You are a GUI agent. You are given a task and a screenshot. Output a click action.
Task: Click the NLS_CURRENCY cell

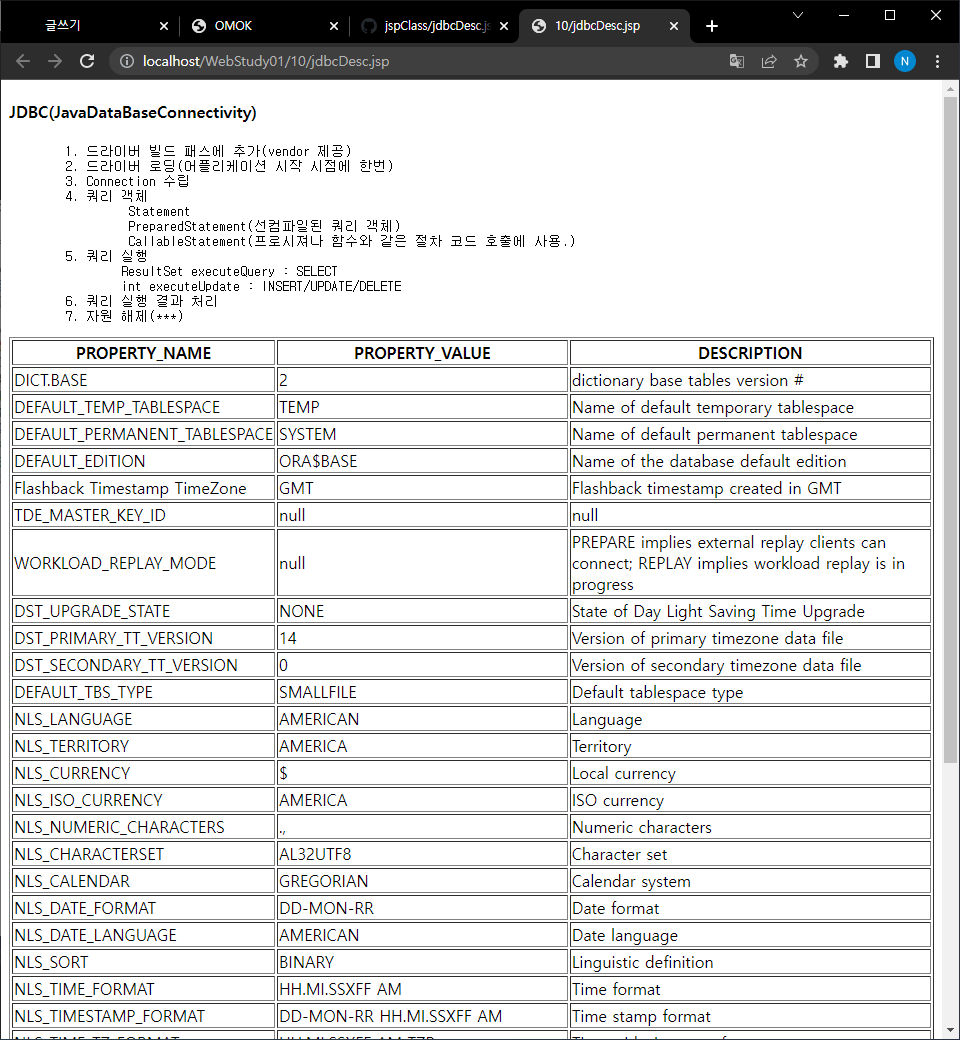(143, 773)
